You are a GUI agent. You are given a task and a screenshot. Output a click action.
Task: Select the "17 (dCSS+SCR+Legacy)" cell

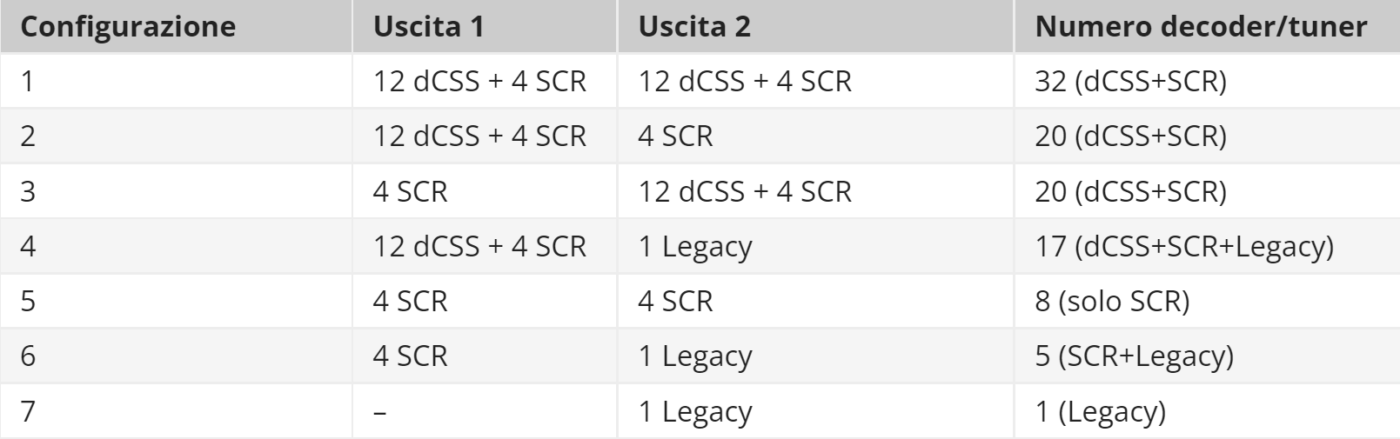tap(1185, 247)
